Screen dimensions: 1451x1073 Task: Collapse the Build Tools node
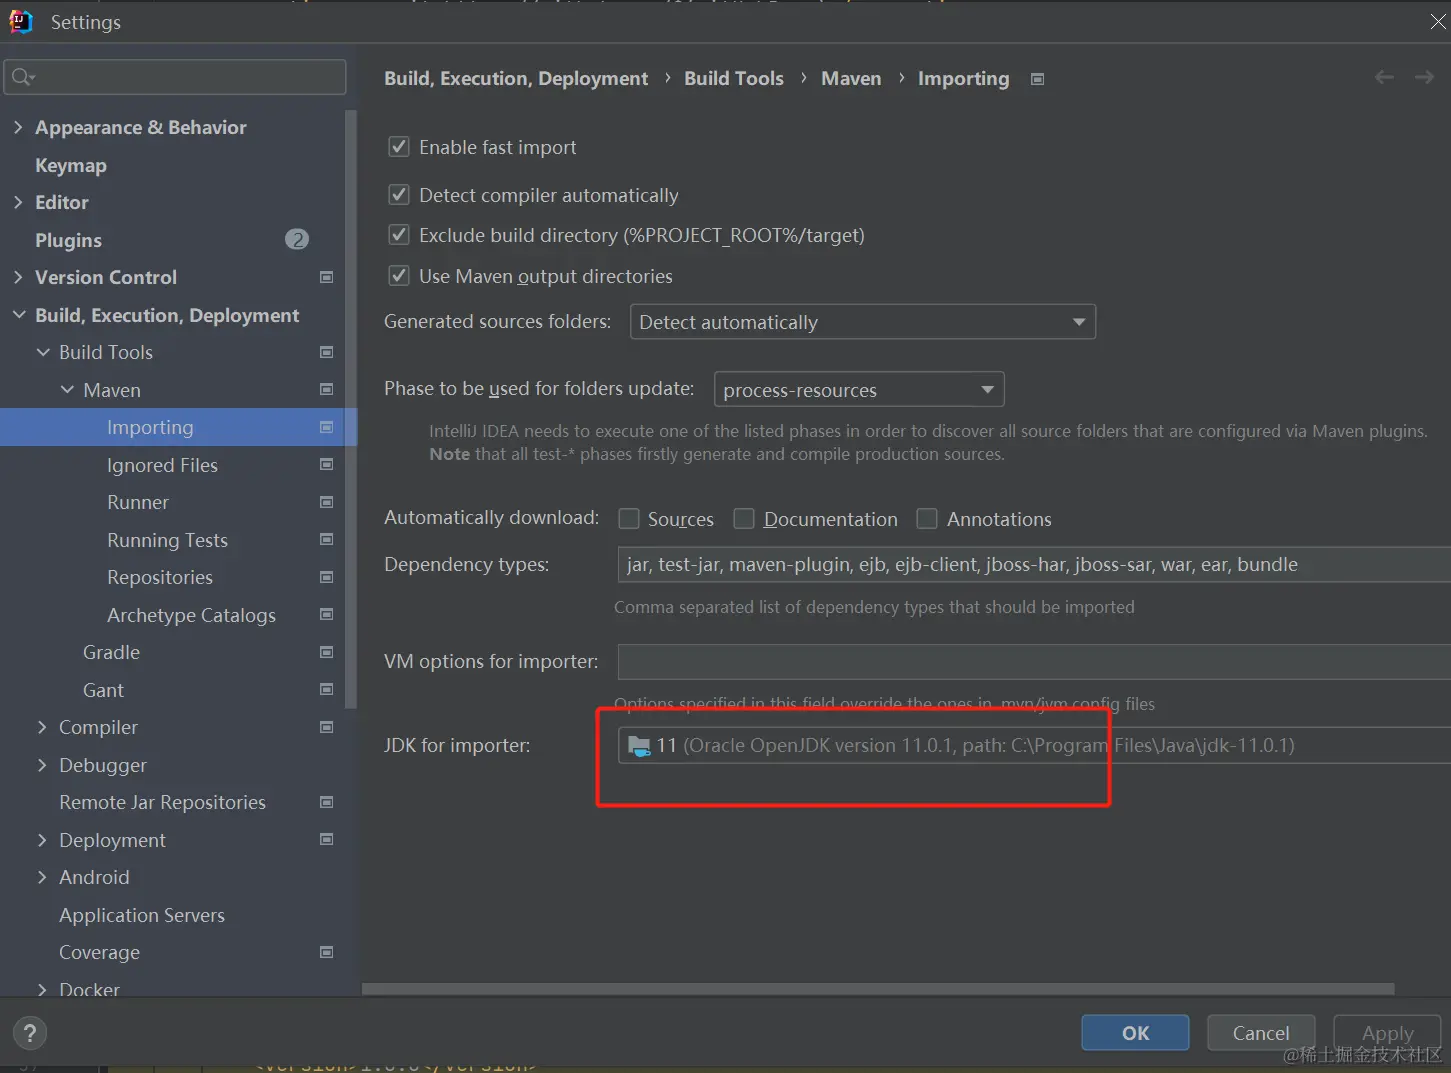click(43, 352)
